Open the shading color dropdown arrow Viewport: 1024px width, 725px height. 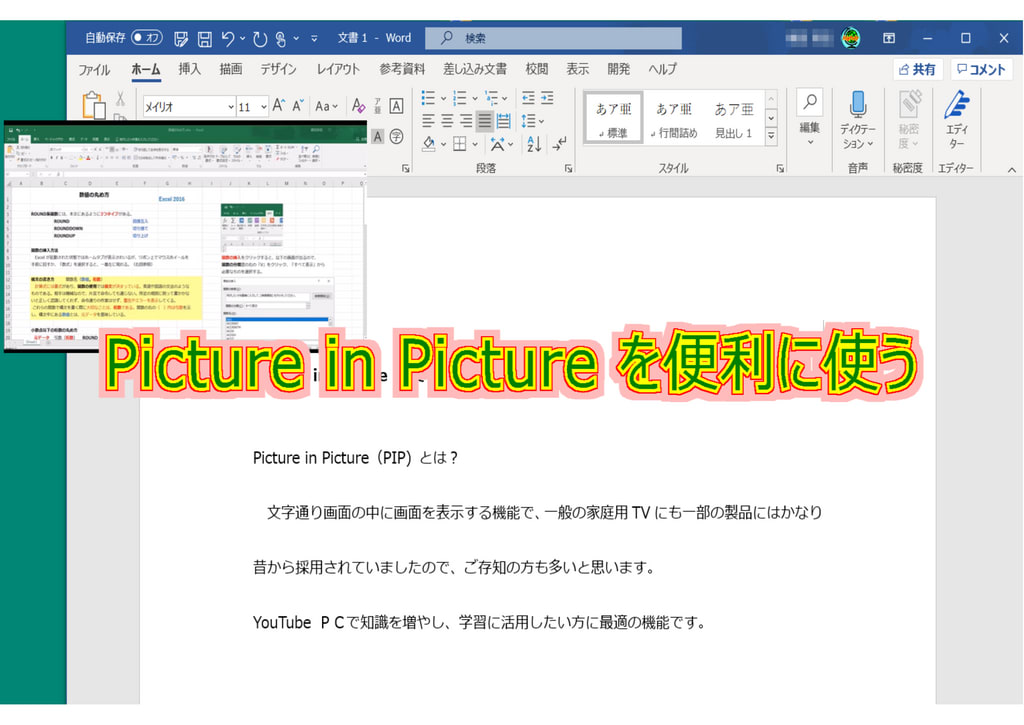pyautogui.click(x=443, y=144)
